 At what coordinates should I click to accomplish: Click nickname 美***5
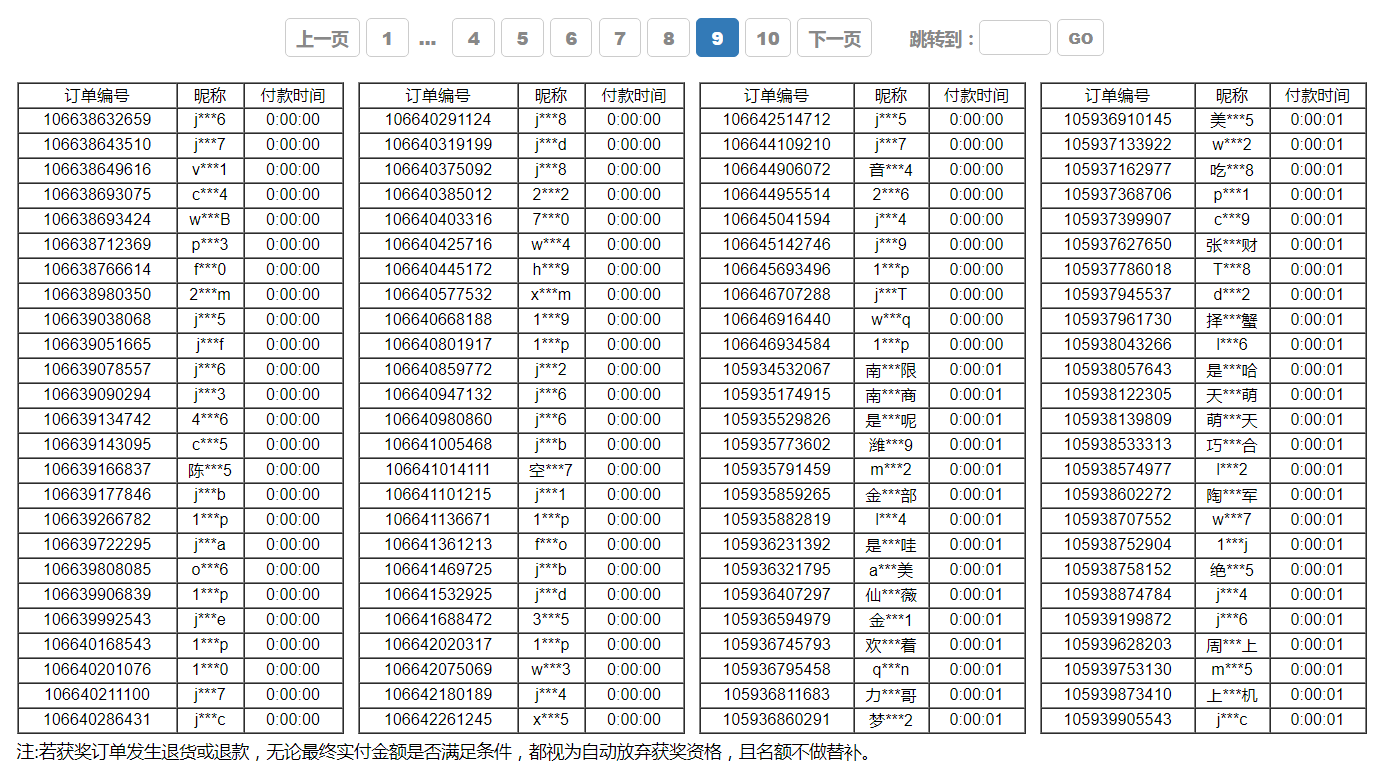click(1232, 120)
